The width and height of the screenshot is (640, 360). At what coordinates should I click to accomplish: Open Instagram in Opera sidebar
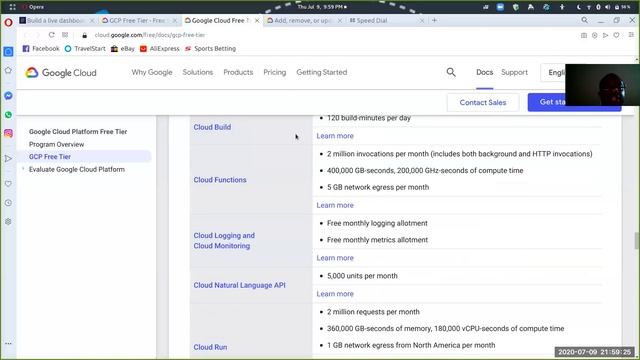click(x=8, y=133)
